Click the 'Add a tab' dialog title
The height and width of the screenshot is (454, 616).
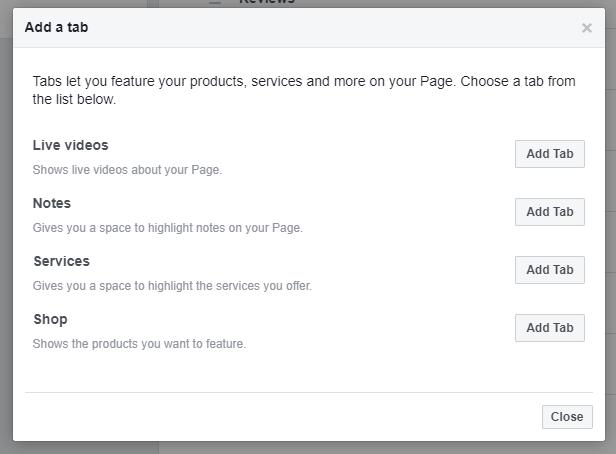[57, 27]
